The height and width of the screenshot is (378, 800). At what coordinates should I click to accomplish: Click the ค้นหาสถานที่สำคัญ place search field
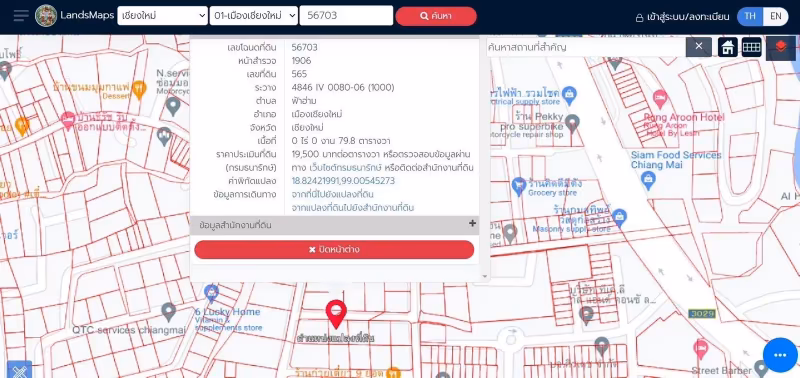[x=586, y=47]
